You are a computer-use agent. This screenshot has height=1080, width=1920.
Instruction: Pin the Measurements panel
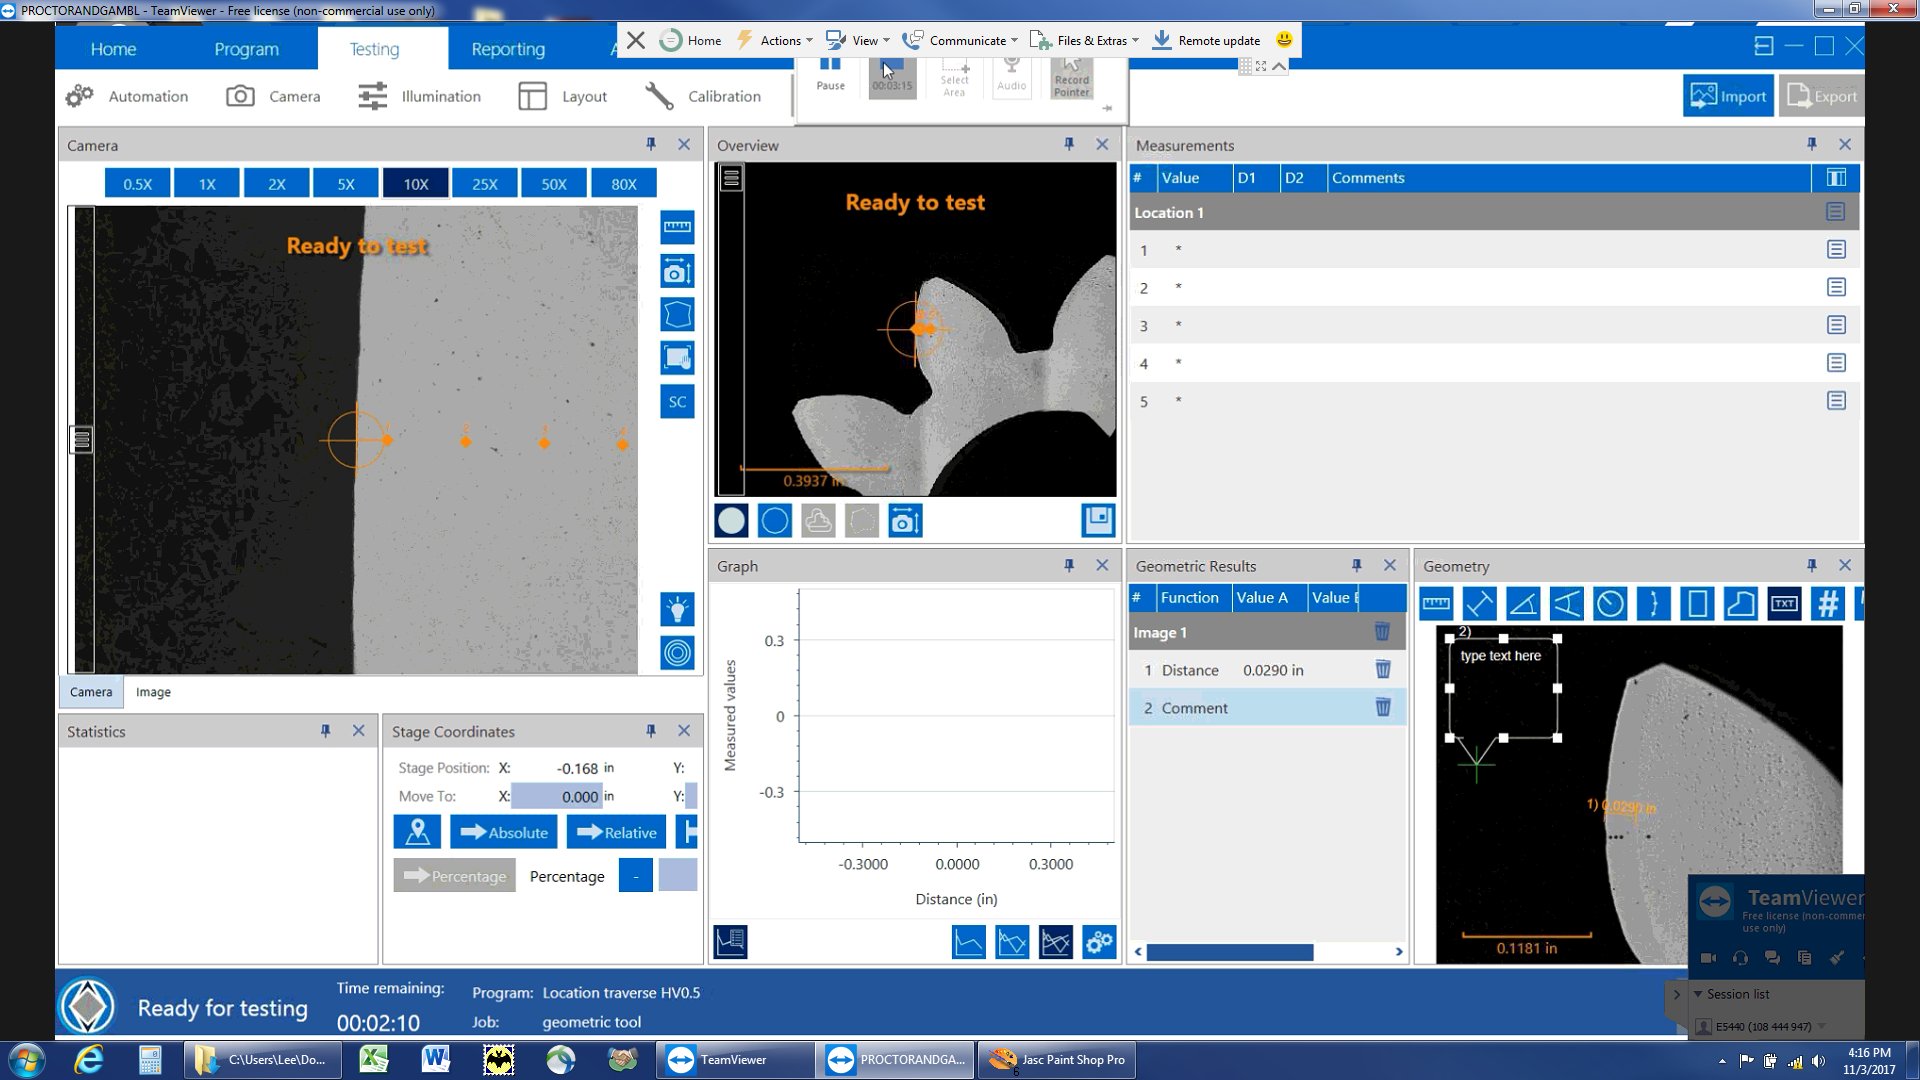[x=1812, y=144]
